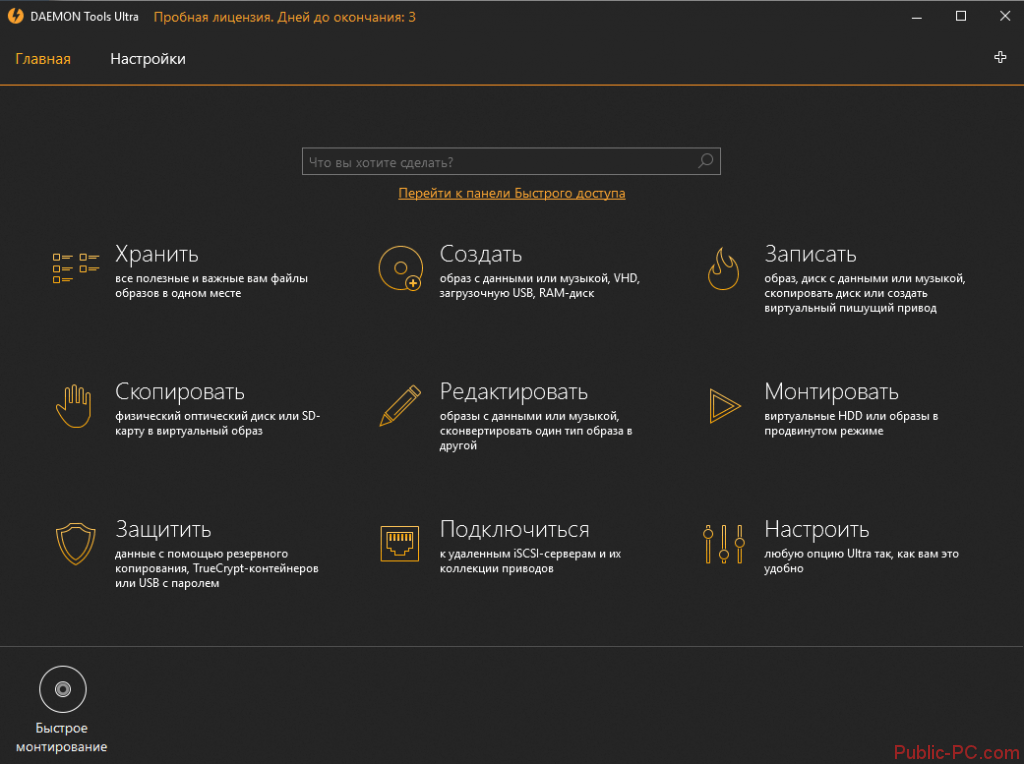Click the Записать flame icon
This screenshot has height=764, width=1024.
(x=723, y=268)
